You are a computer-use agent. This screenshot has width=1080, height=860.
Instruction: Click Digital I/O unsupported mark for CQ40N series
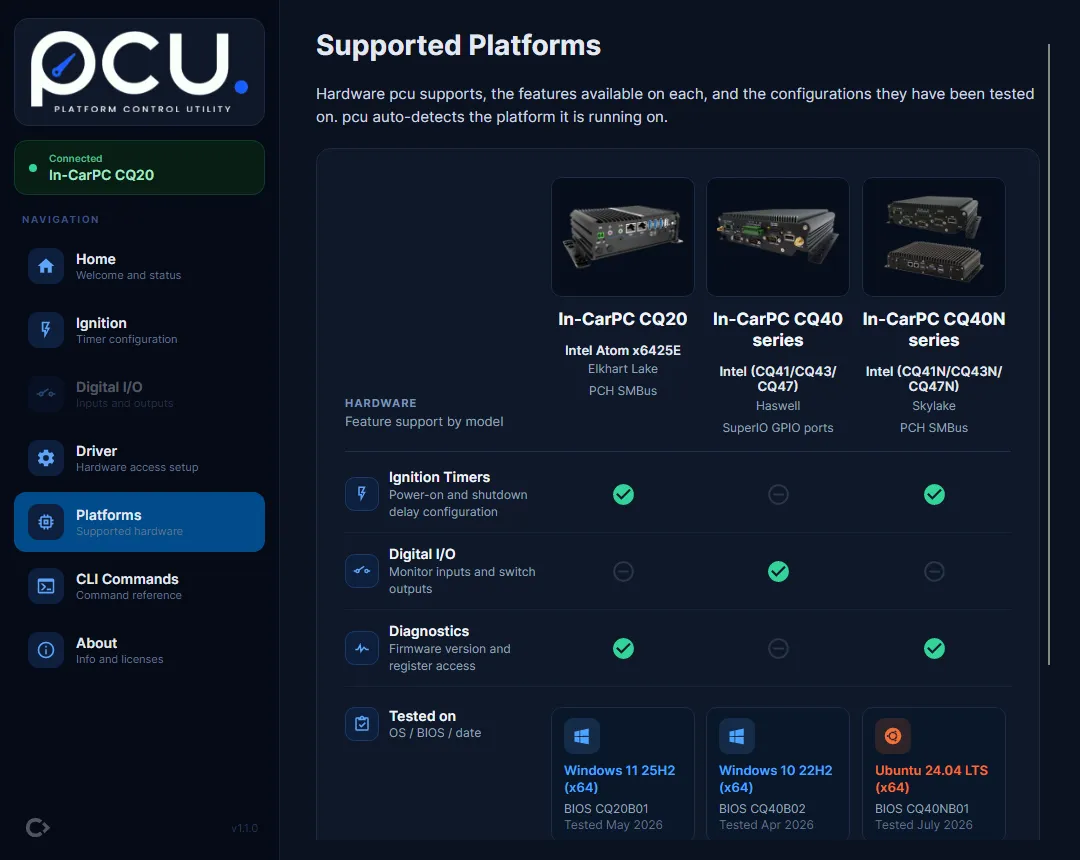pos(934,571)
